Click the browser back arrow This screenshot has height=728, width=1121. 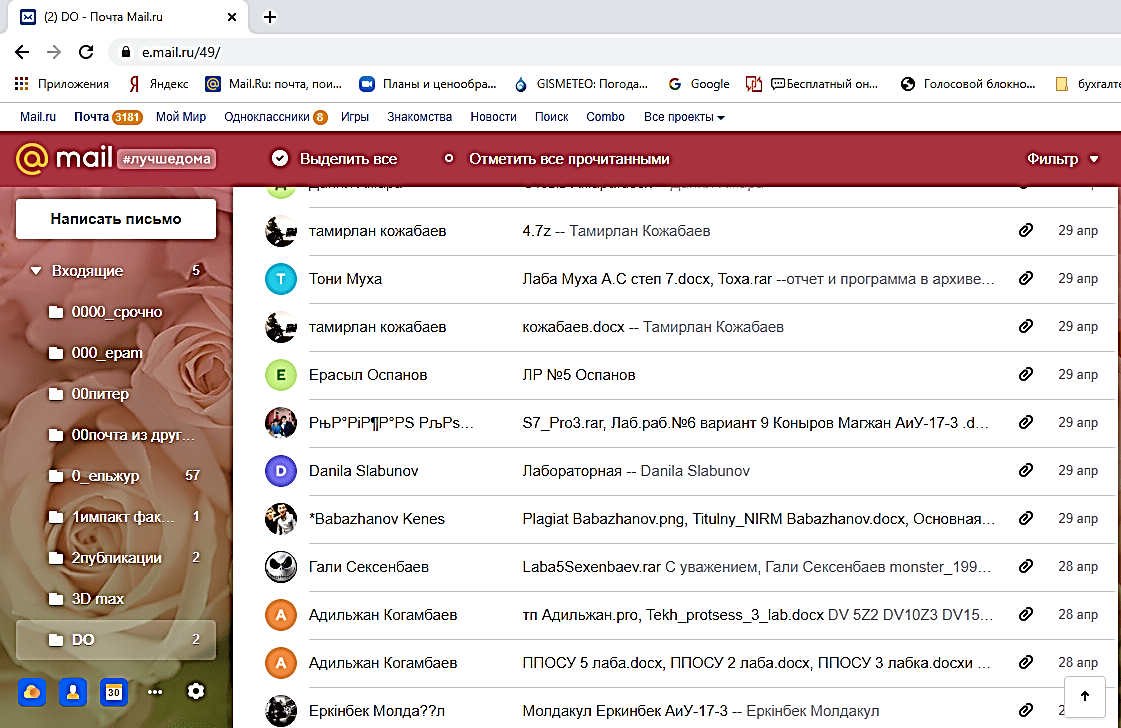click(22, 52)
